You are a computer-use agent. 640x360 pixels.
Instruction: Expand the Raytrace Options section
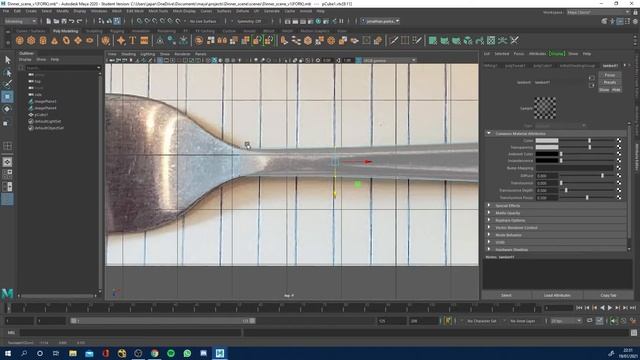tap(489, 220)
